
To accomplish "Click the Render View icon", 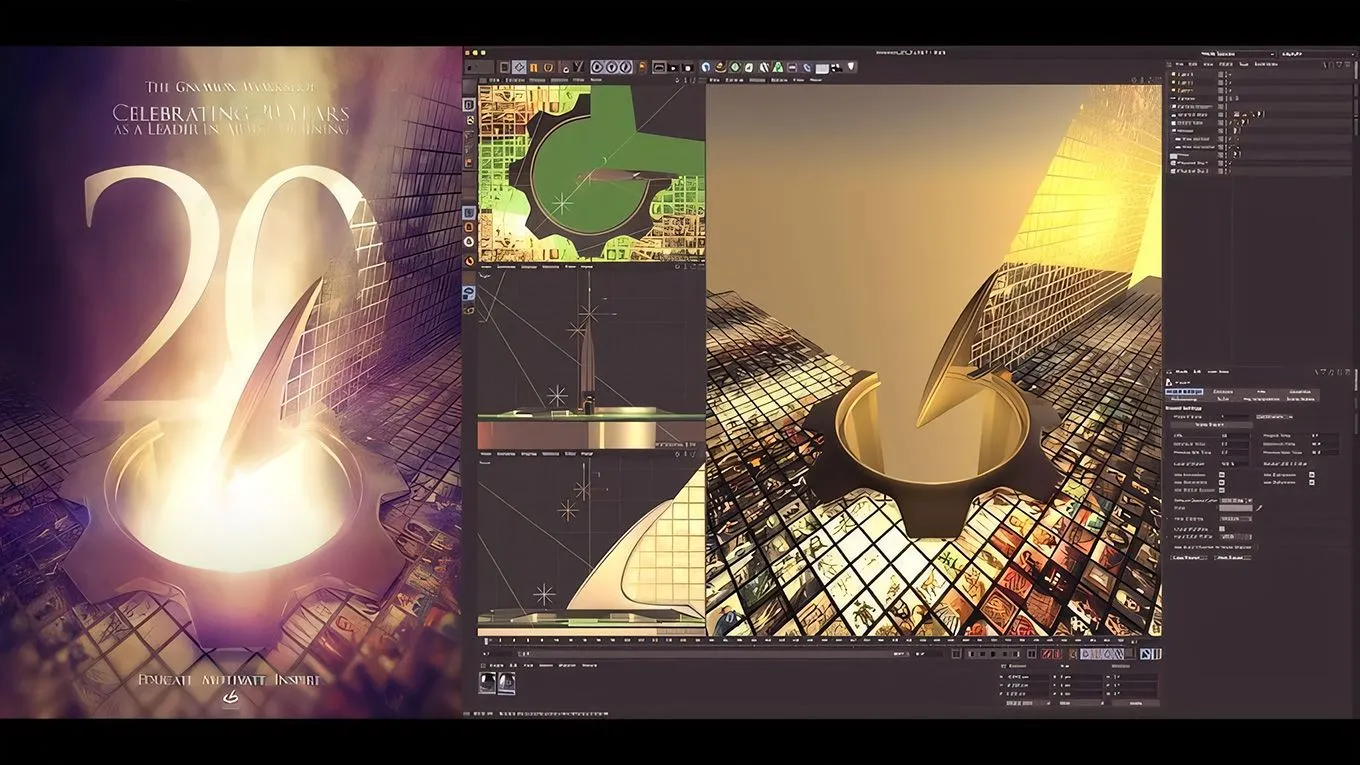I will coord(657,67).
